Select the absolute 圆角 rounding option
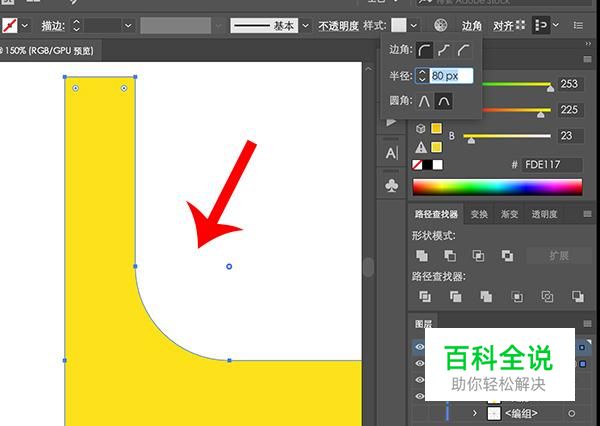Image resolution: width=600 pixels, height=426 pixels. (x=424, y=101)
